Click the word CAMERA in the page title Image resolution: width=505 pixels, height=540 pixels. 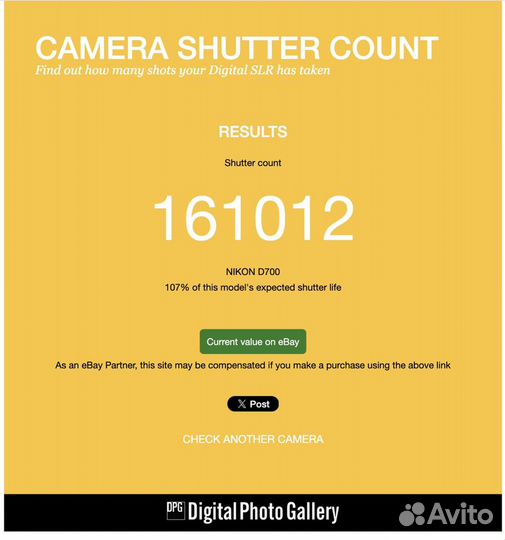(x=102, y=48)
